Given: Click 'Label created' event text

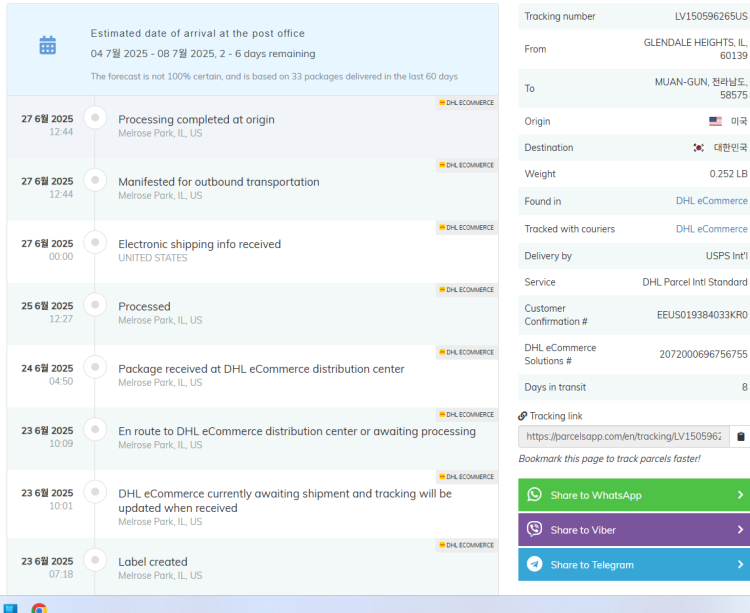Looking at the screenshot, I should (153, 562).
